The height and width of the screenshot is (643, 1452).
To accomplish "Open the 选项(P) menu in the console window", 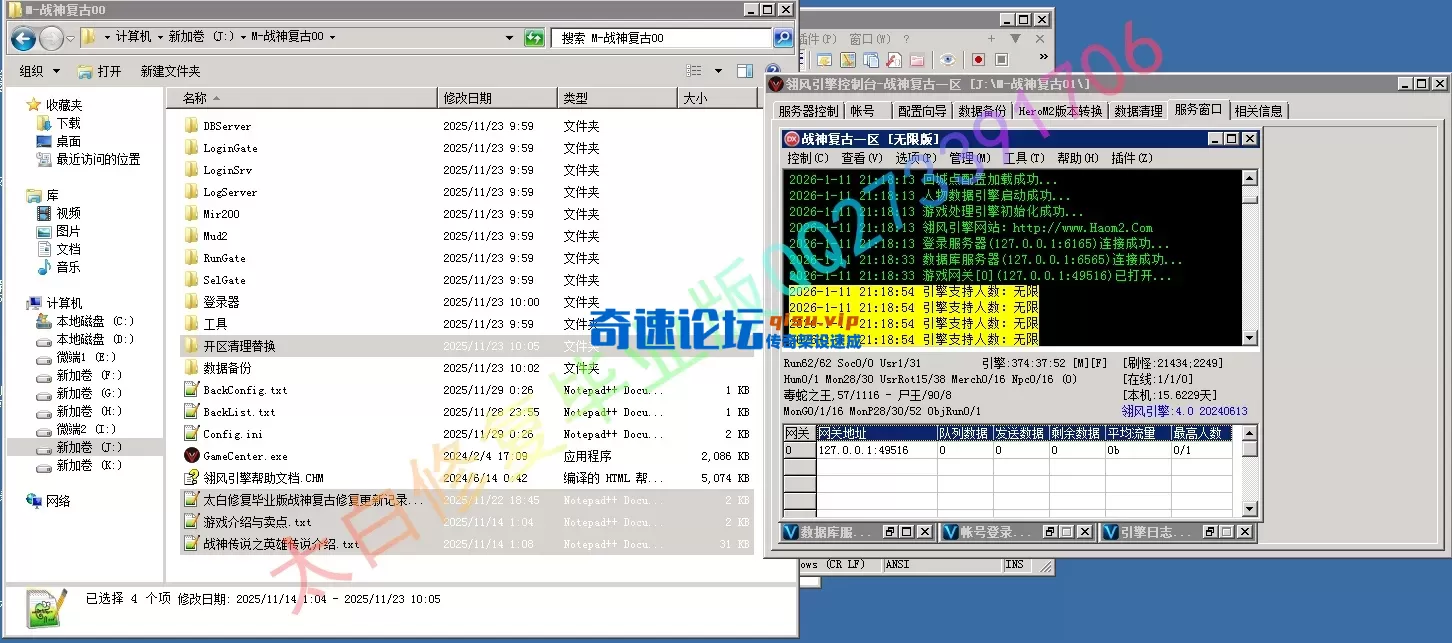I will point(917,158).
